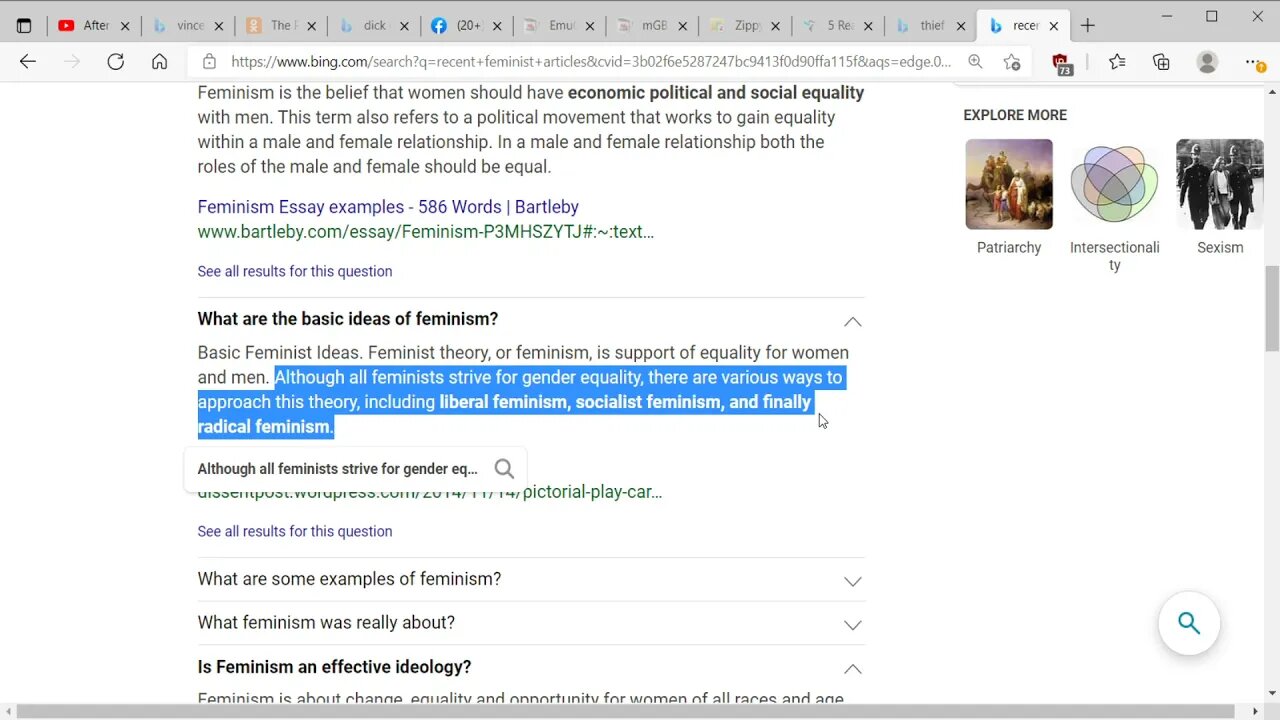Open the zoom magnifier in address bar
1280x720 pixels.
[x=975, y=62]
